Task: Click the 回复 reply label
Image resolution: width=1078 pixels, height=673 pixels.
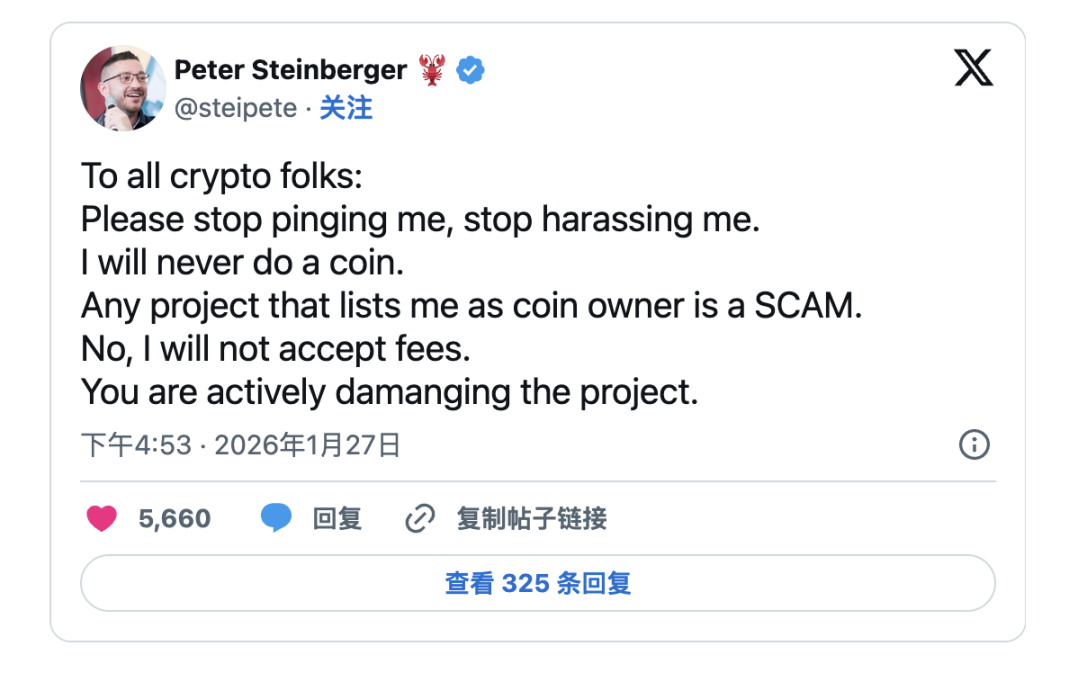Action: 337,519
